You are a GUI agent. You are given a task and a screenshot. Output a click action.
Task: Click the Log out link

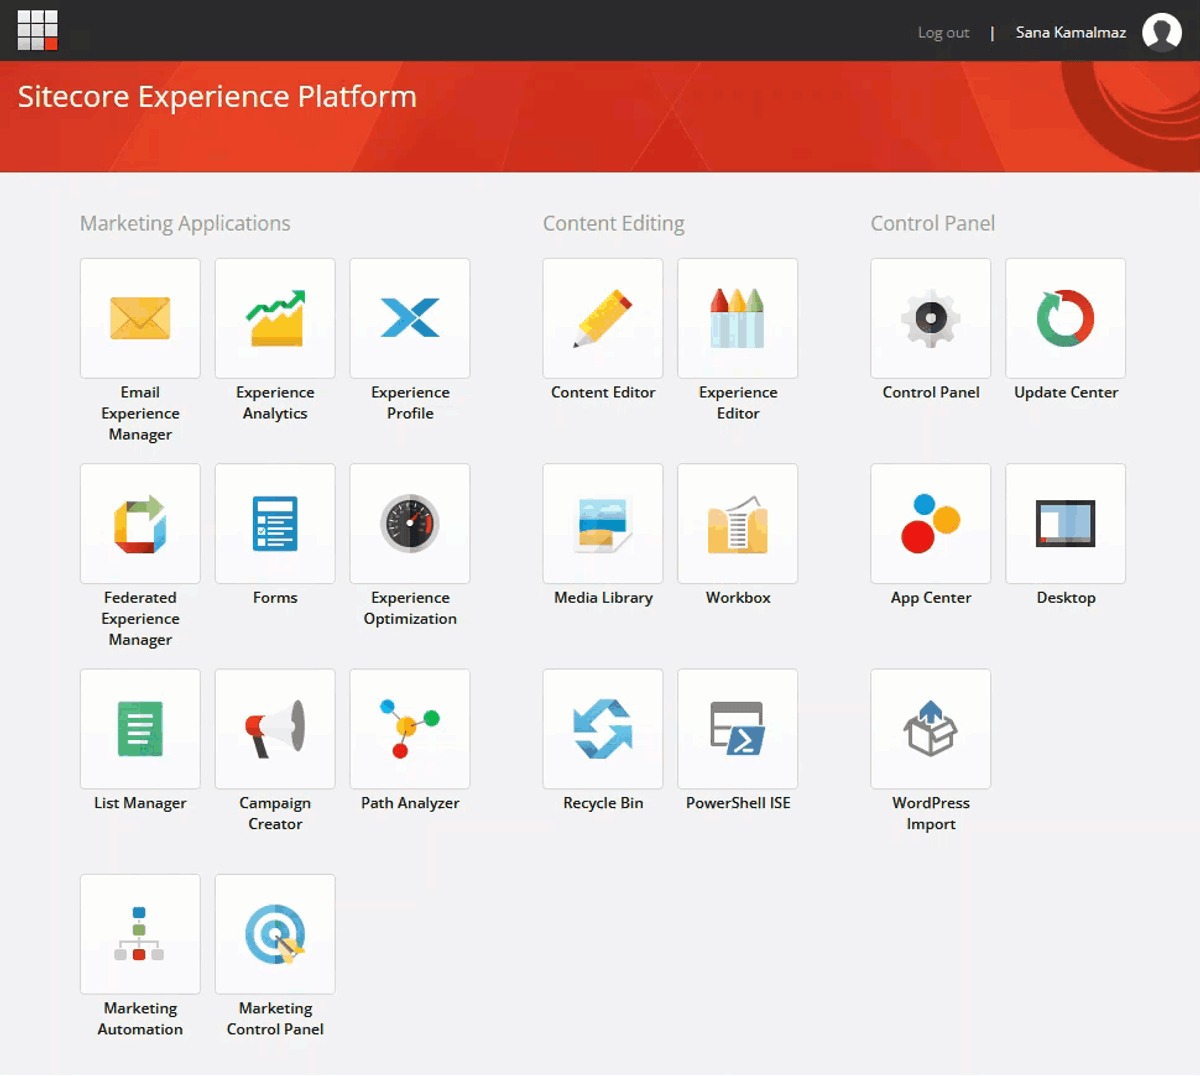click(x=944, y=33)
